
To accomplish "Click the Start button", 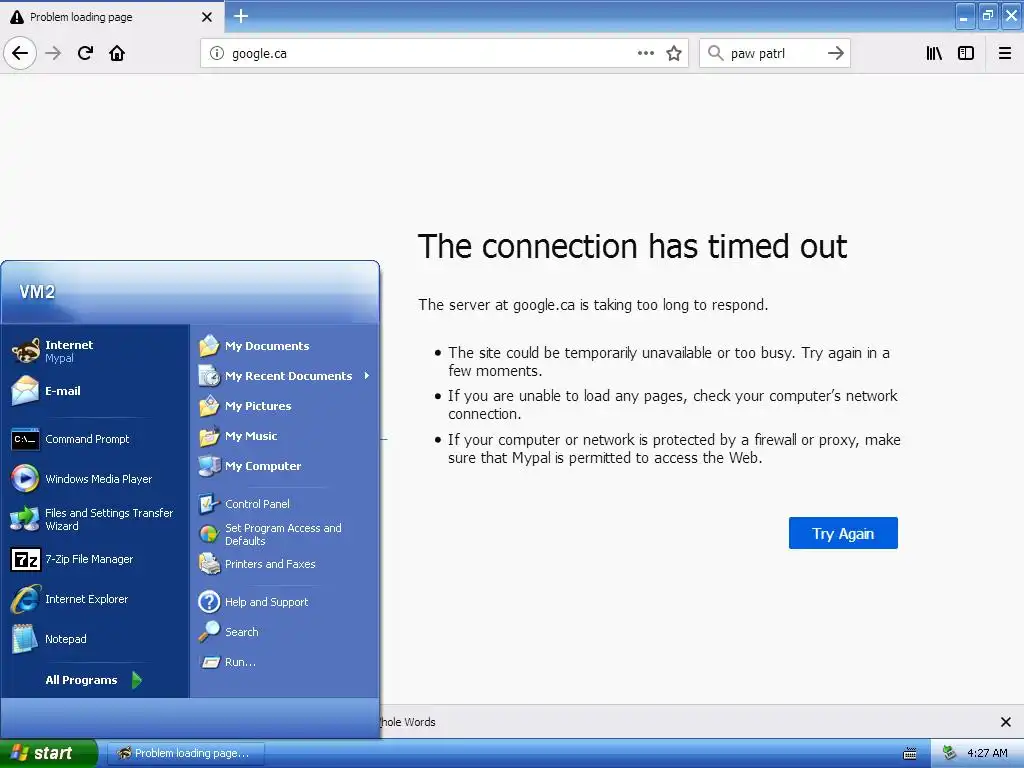I will click(48, 753).
